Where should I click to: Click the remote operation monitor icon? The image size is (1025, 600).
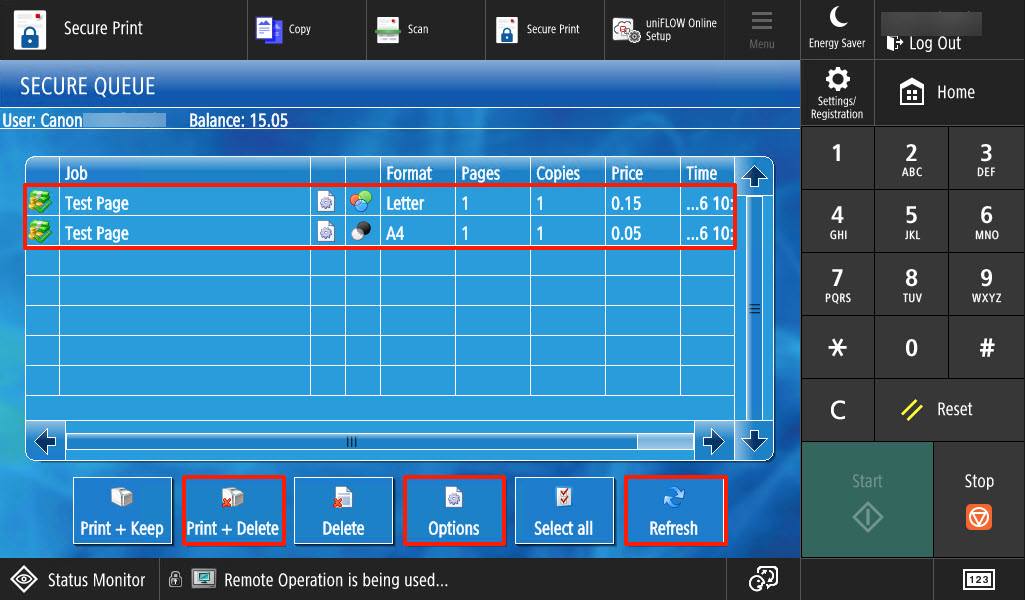click(x=204, y=578)
